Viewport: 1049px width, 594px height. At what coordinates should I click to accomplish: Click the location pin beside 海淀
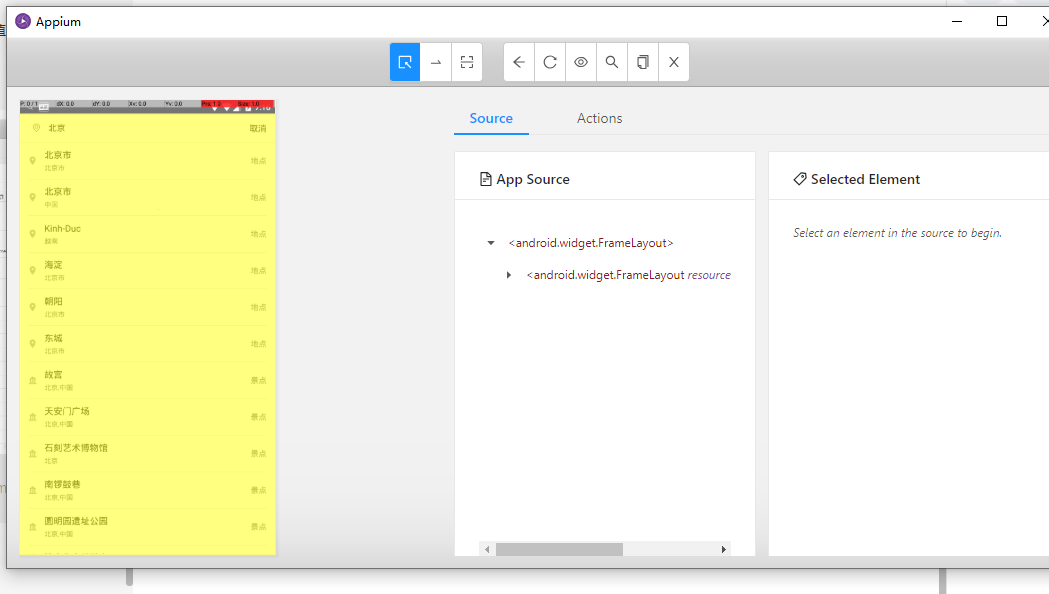coord(32,270)
